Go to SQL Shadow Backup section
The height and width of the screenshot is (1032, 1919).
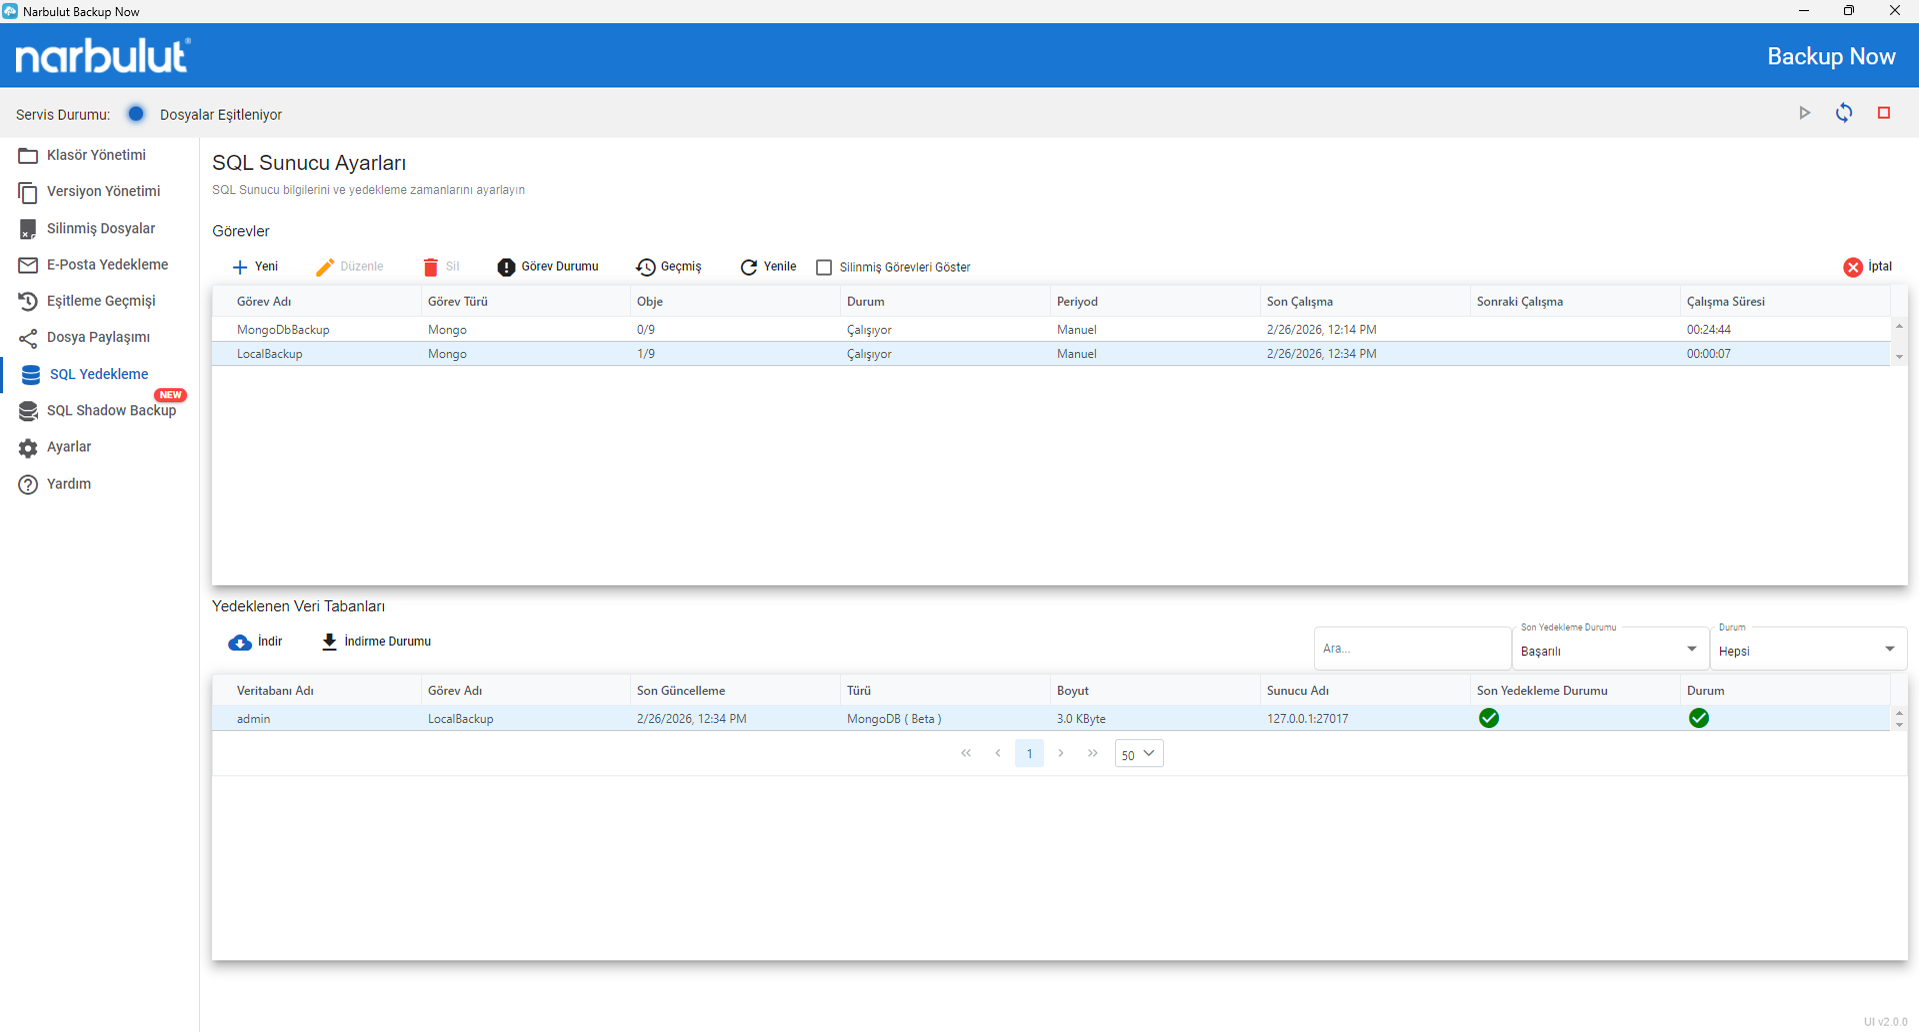[110, 411]
